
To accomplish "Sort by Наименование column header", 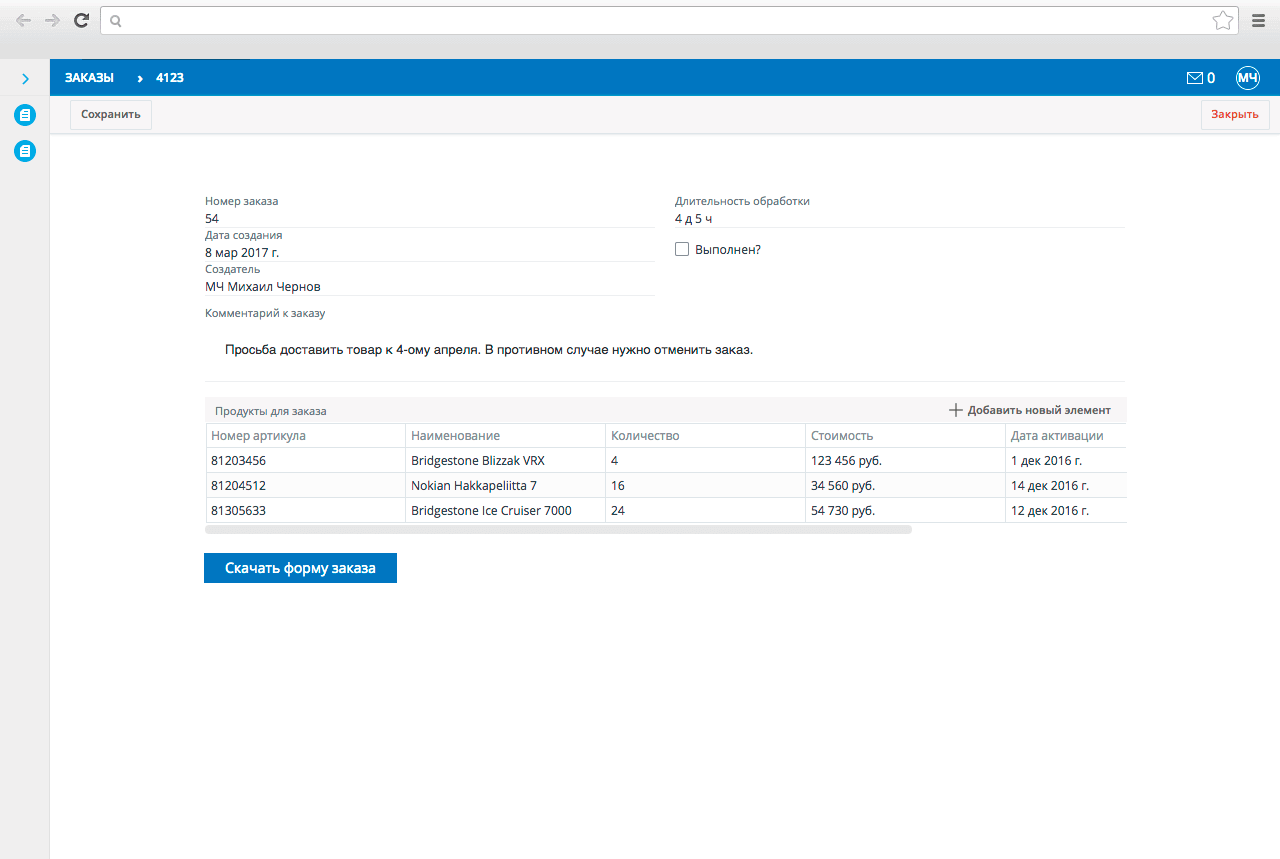I will [506, 436].
